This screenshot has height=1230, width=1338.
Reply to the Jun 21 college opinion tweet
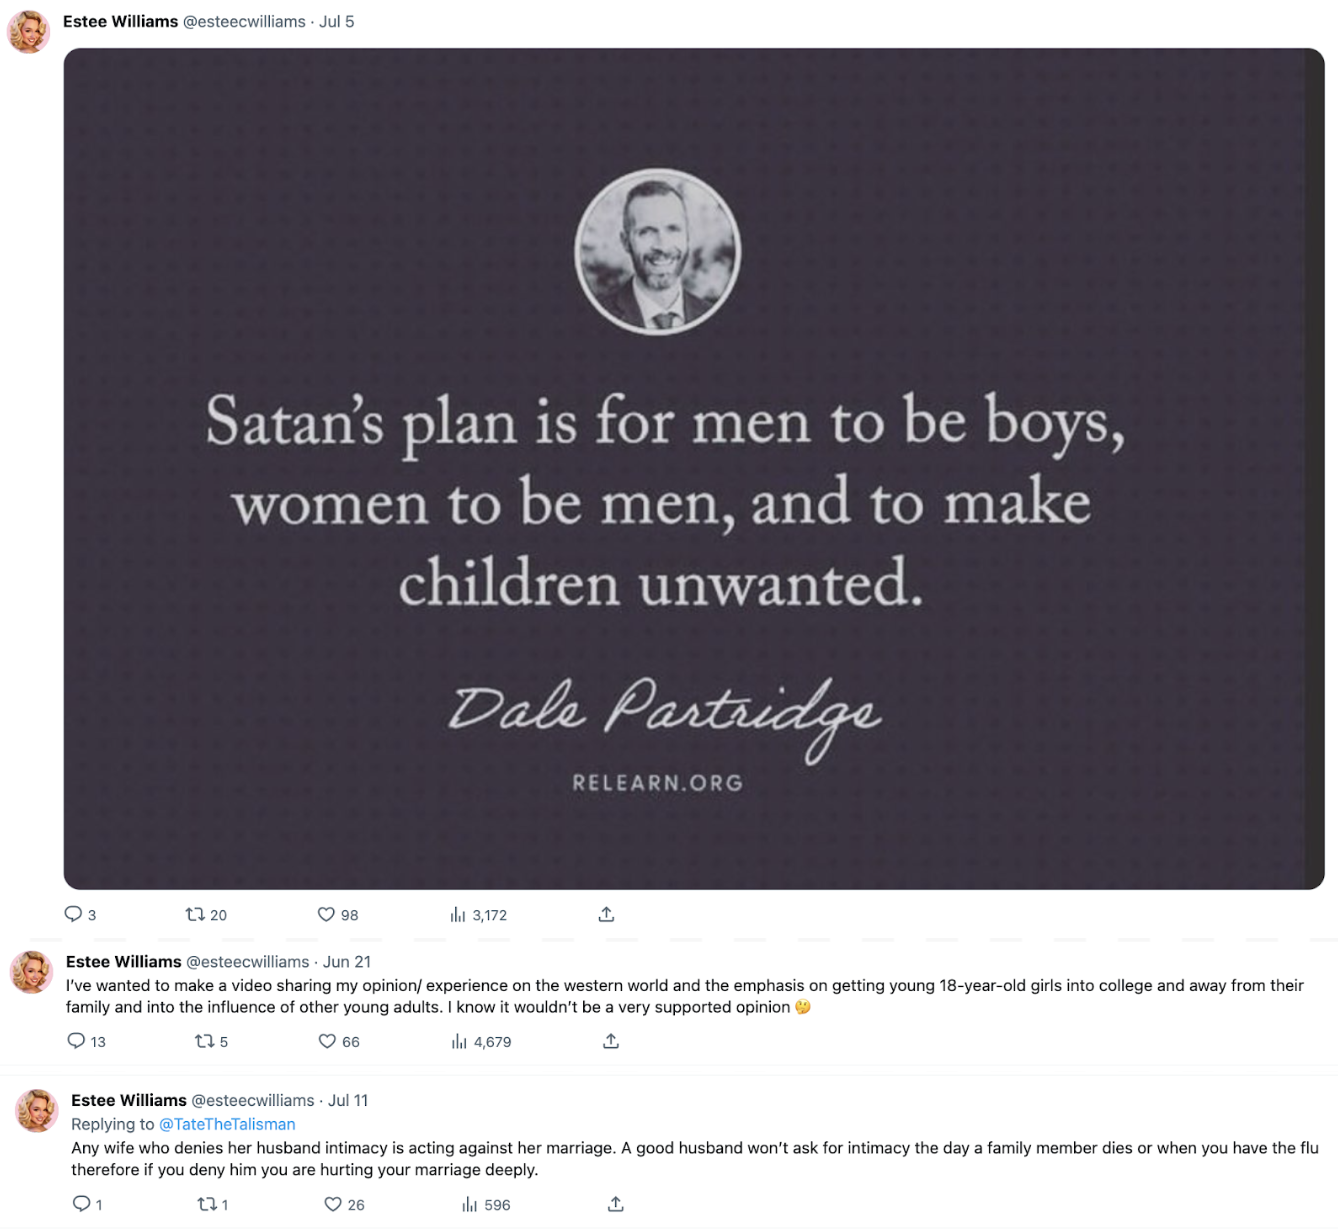coord(79,1041)
